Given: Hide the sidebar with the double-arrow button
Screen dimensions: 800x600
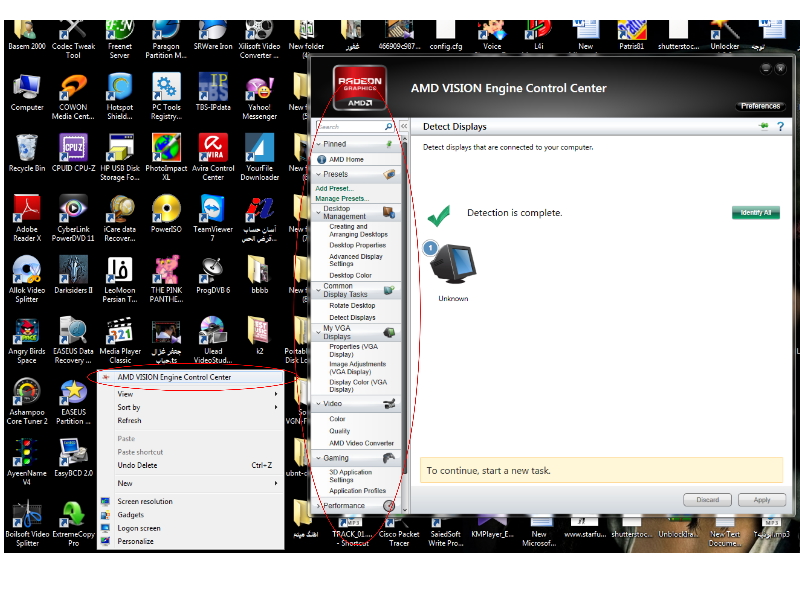Looking at the screenshot, I should pyautogui.click(x=404, y=126).
